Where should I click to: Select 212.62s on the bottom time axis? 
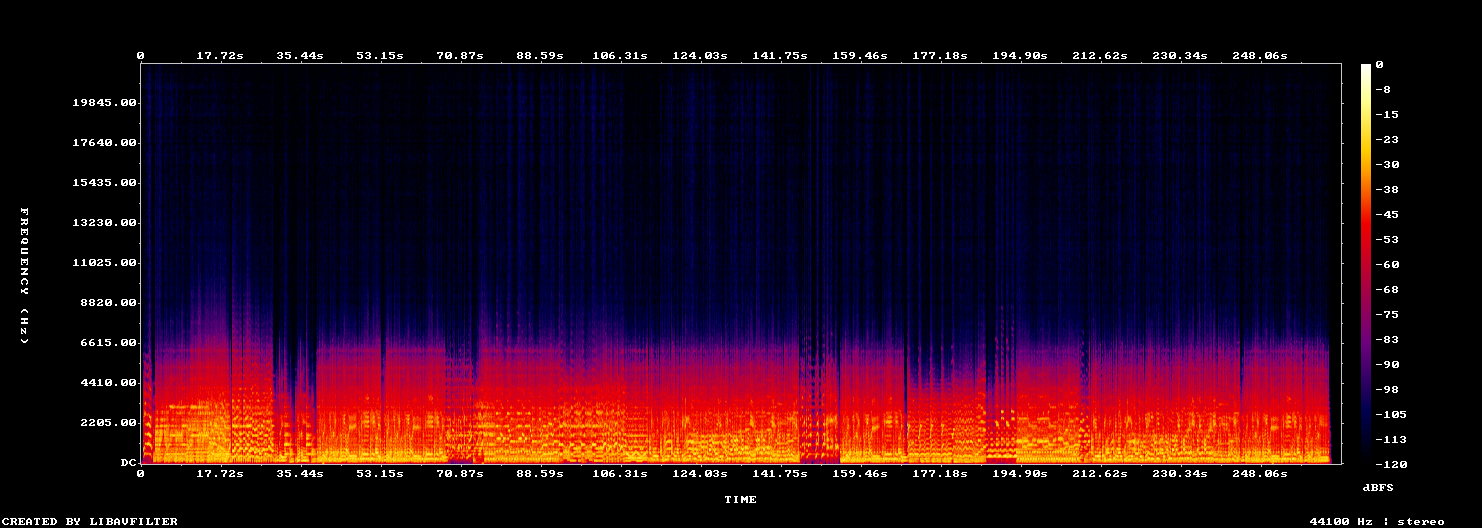click(1100, 473)
